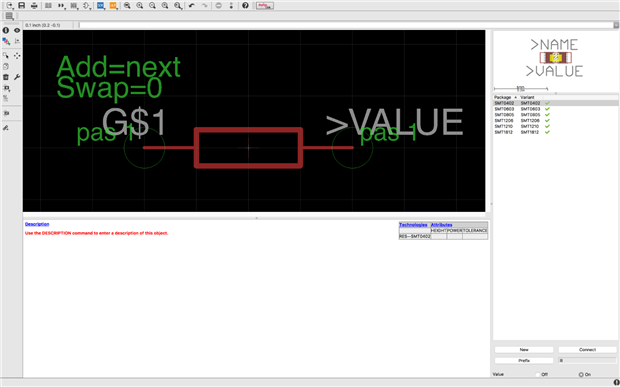Viewport: 620px width, 387px height.
Task: Click into the command line input field
Action: pos(346,25)
